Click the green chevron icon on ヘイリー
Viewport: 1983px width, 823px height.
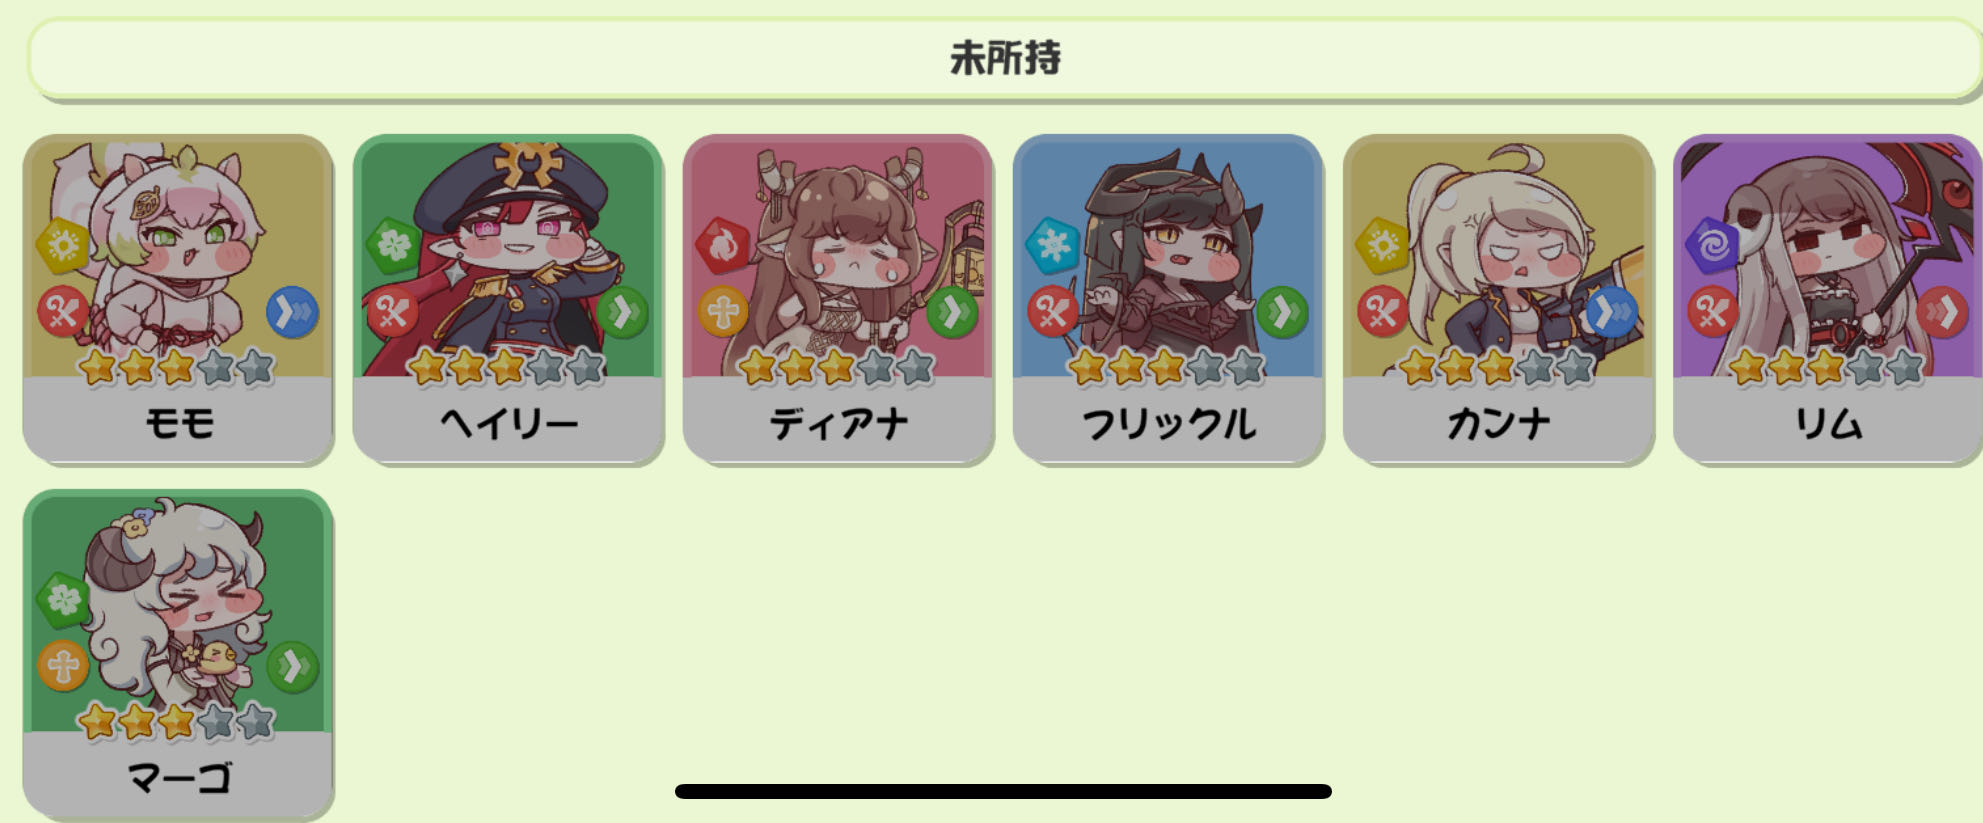pos(622,313)
